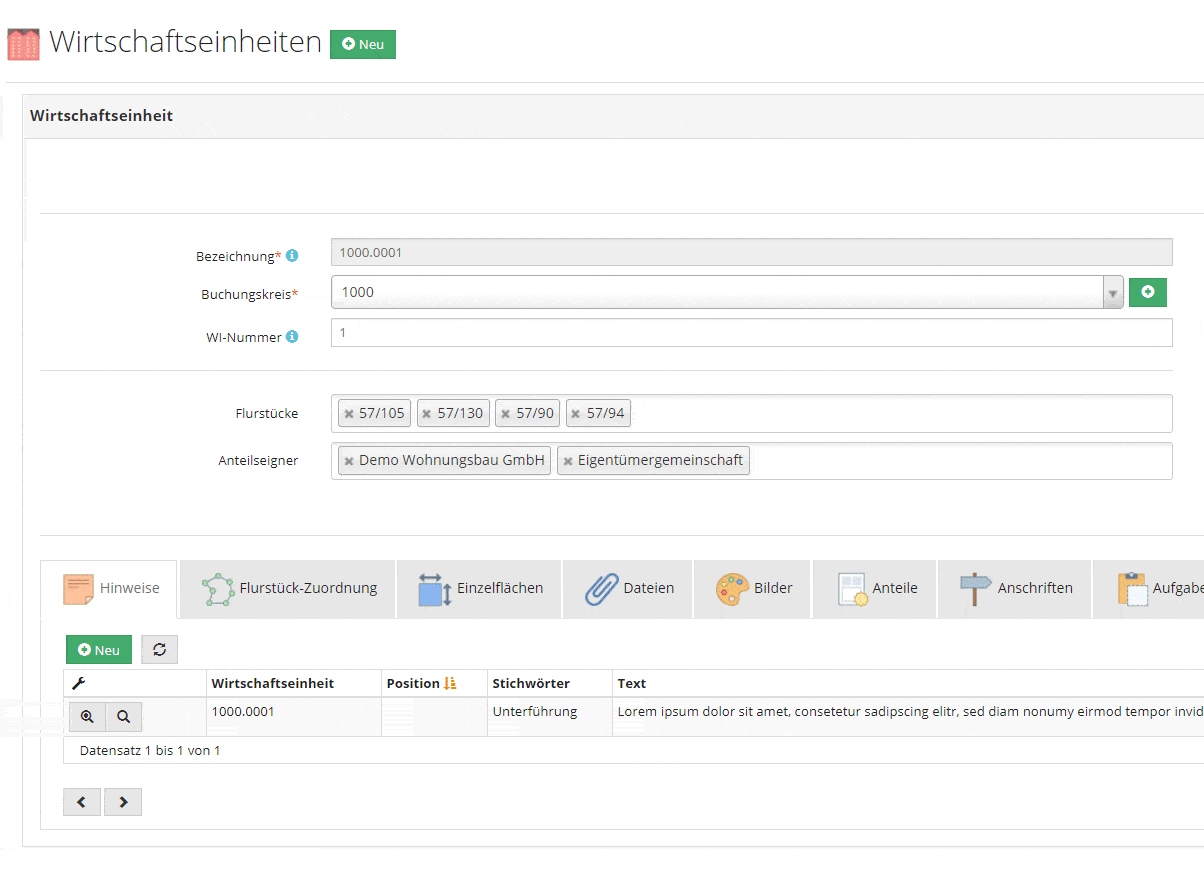This screenshot has width=1204, height=872.
Task: Open the Bilder tab
Action: click(753, 589)
